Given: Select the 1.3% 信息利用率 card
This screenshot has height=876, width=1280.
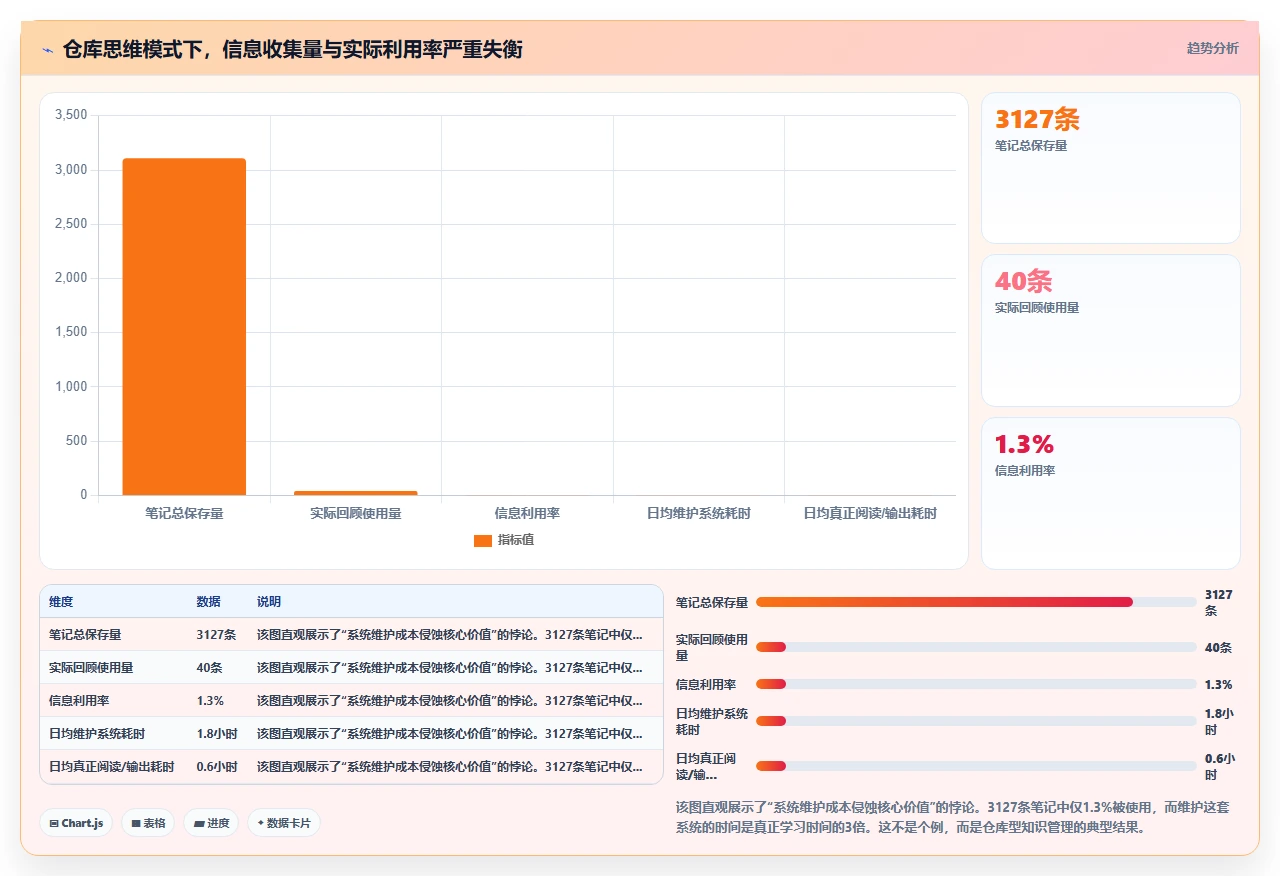Looking at the screenshot, I should 1111,493.
